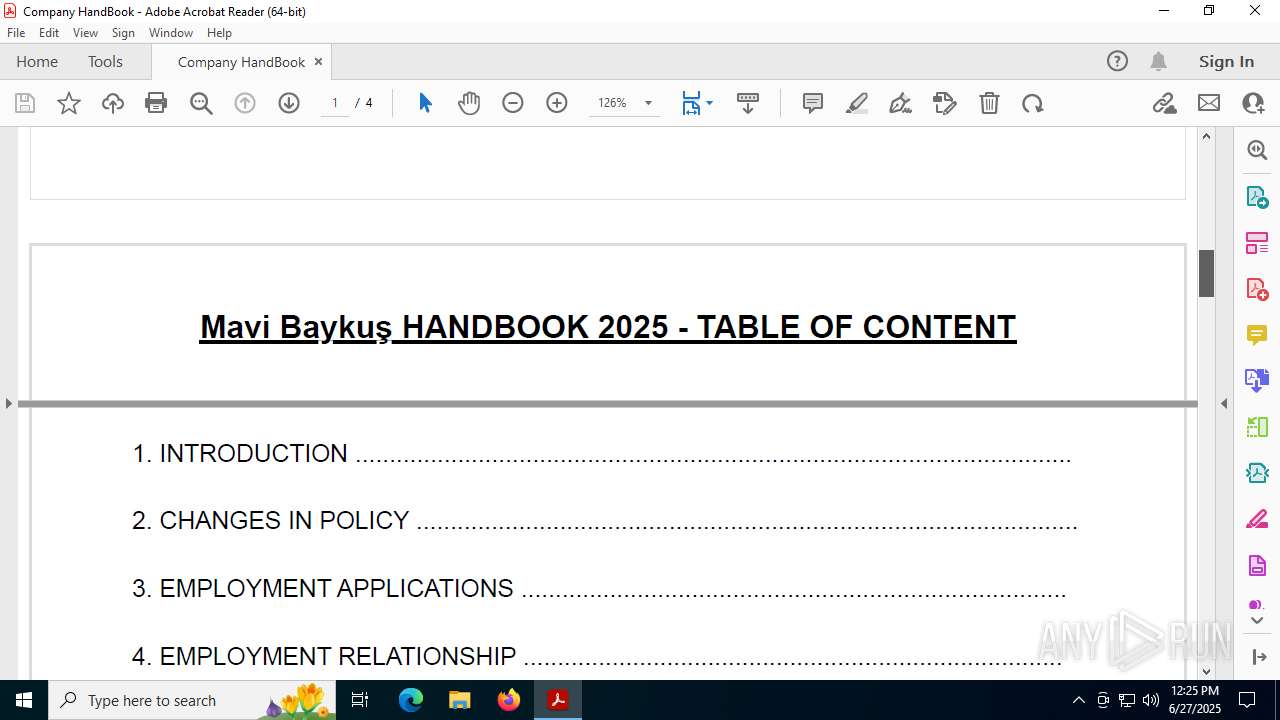Open Create PDF tool in right pane
Viewport: 1280px width, 720px height.
(x=1257, y=289)
